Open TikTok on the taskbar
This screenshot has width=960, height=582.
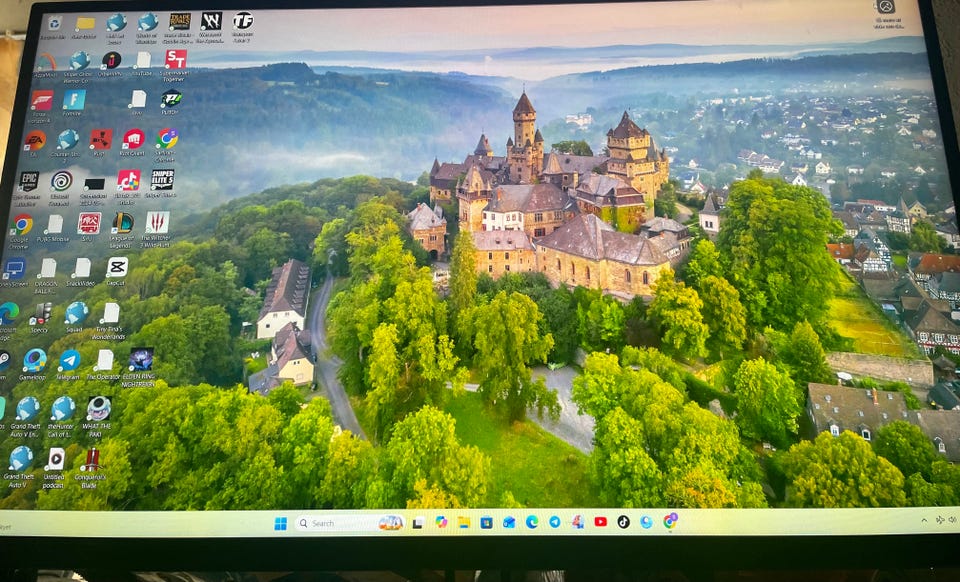pos(623,522)
